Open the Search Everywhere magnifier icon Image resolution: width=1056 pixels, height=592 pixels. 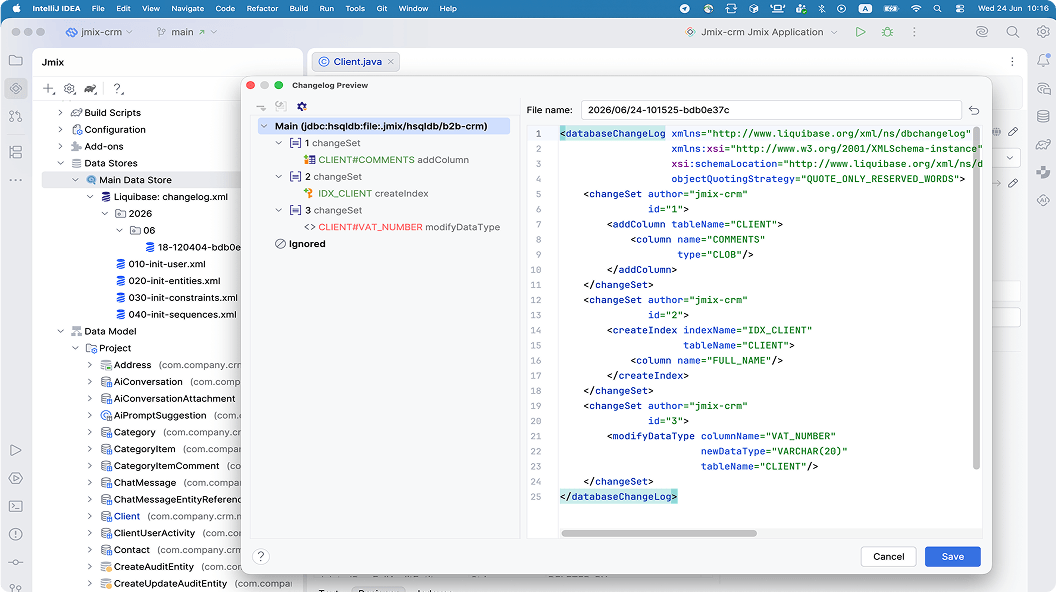[1012, 32]
